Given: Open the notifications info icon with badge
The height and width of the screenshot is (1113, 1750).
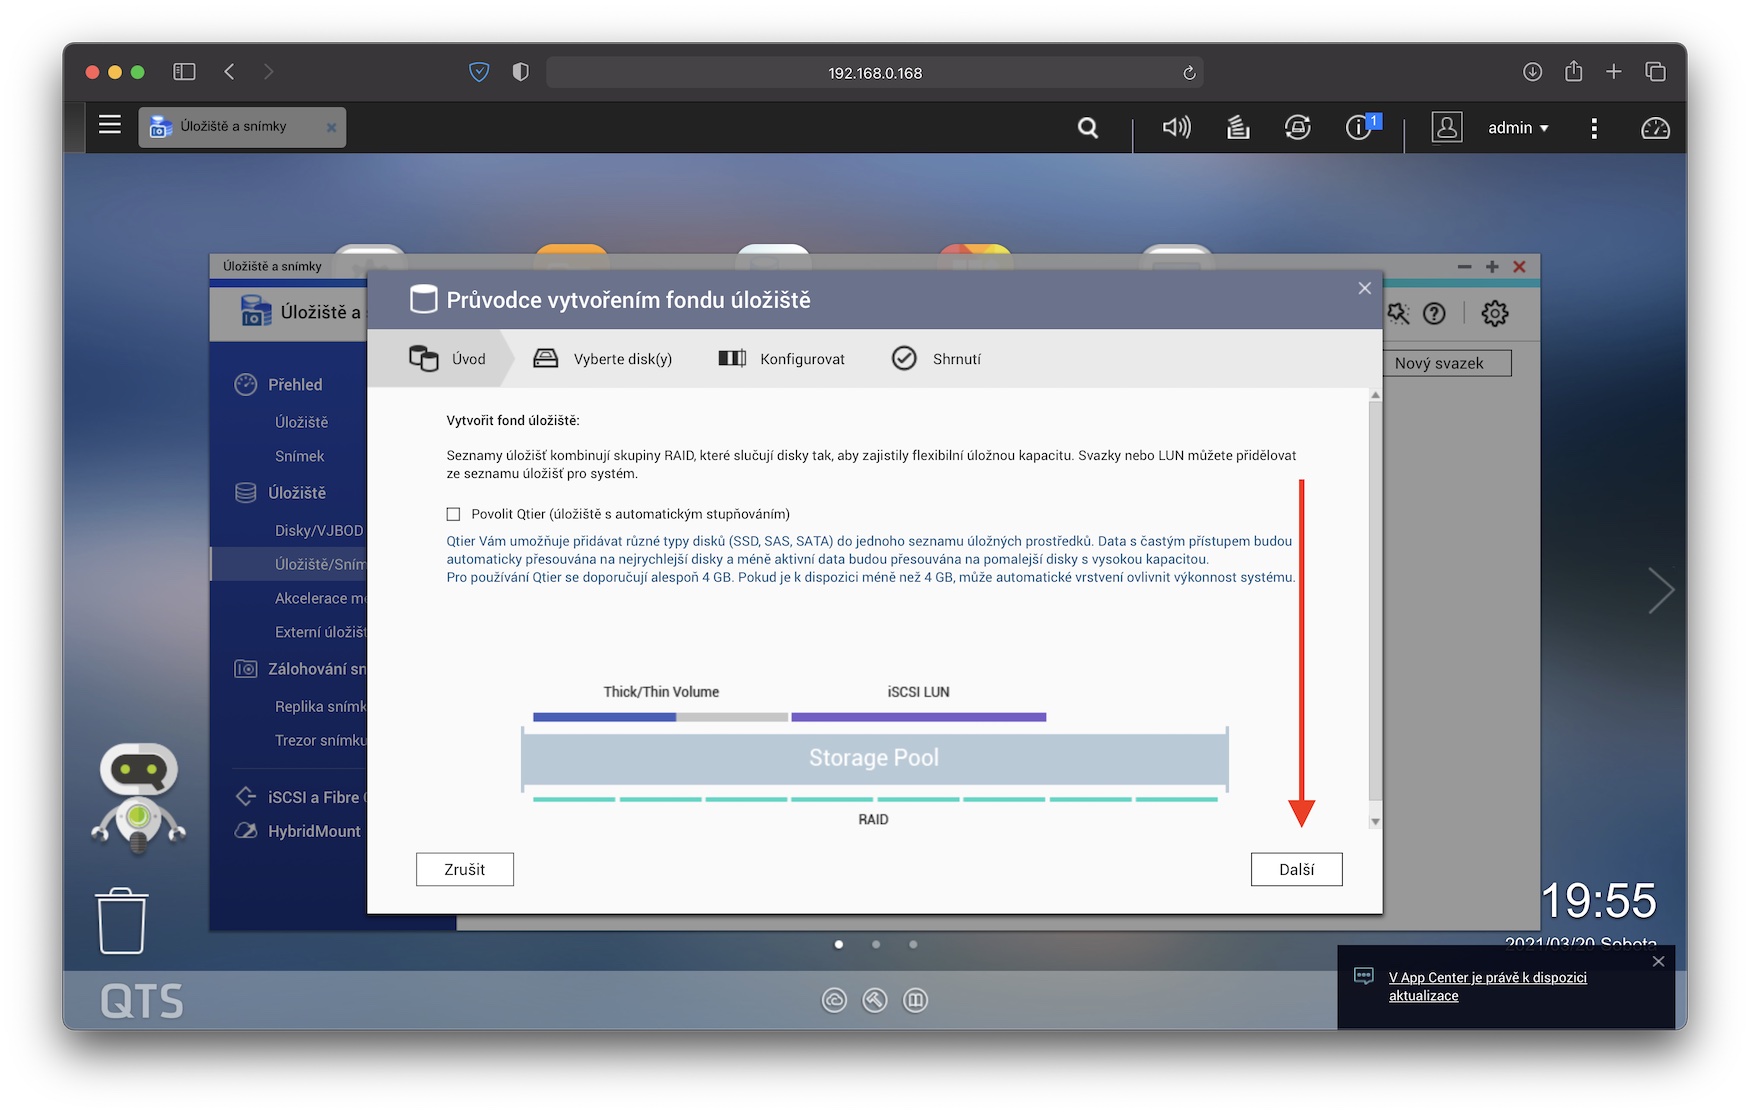Looking at the screenshot, I should [x=1359, y=127].
